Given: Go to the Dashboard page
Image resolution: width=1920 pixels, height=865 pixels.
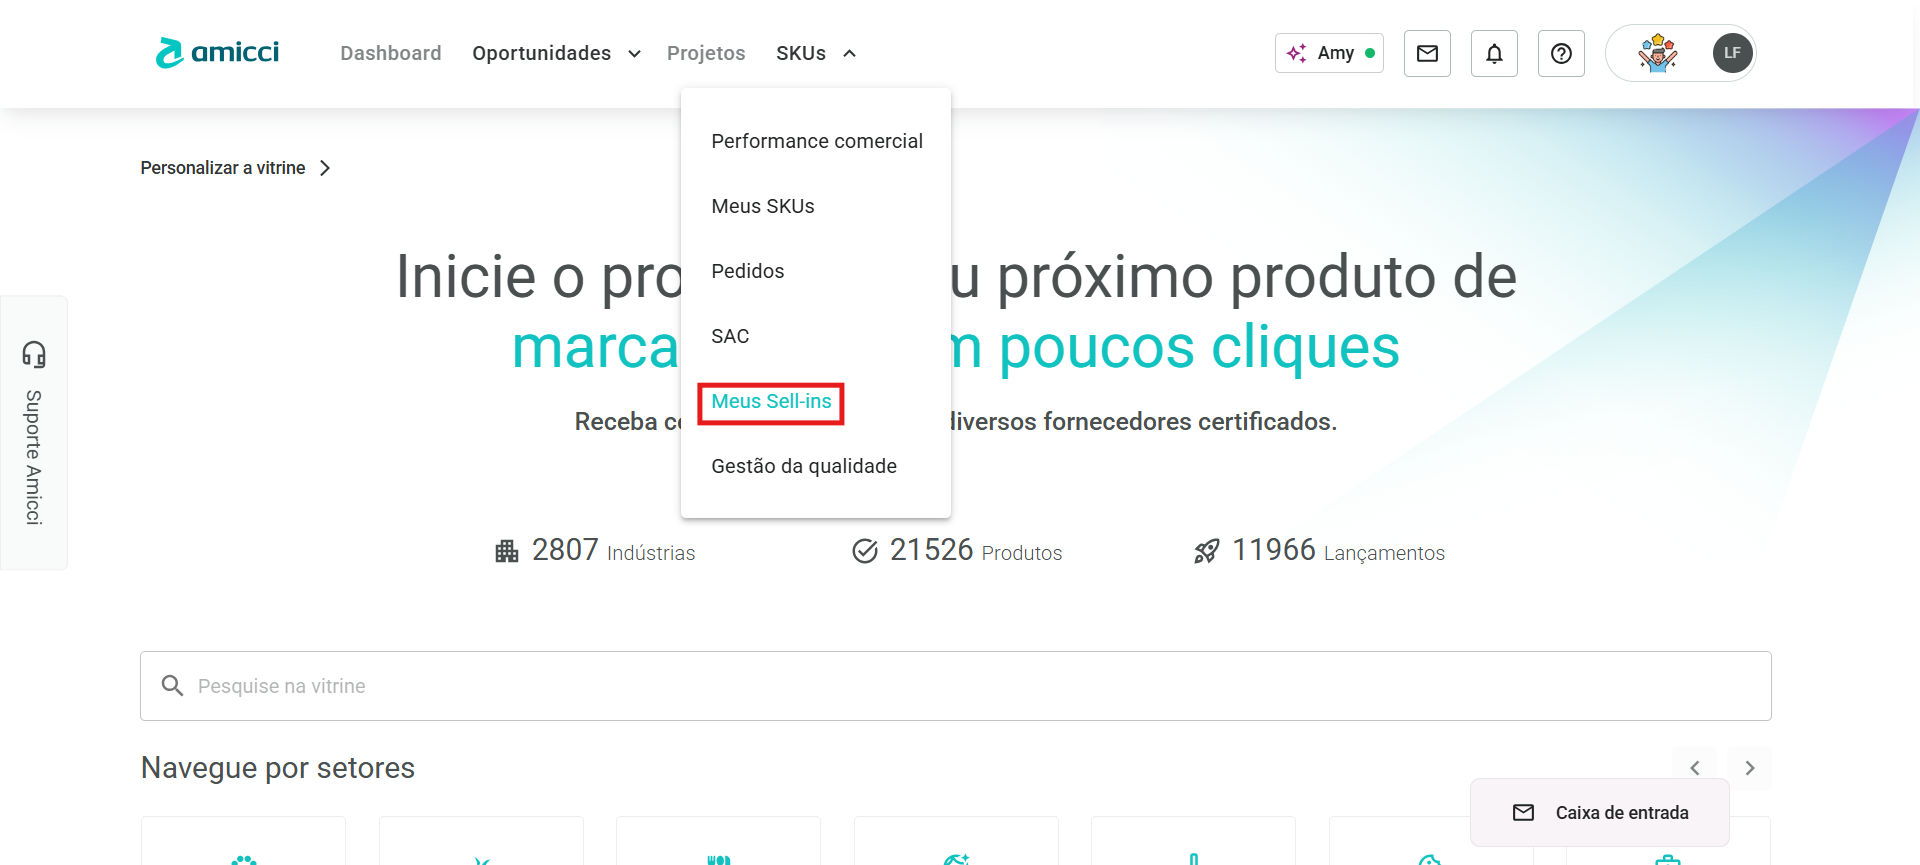Looking at the screenshot, I should [x=390, y=53].
